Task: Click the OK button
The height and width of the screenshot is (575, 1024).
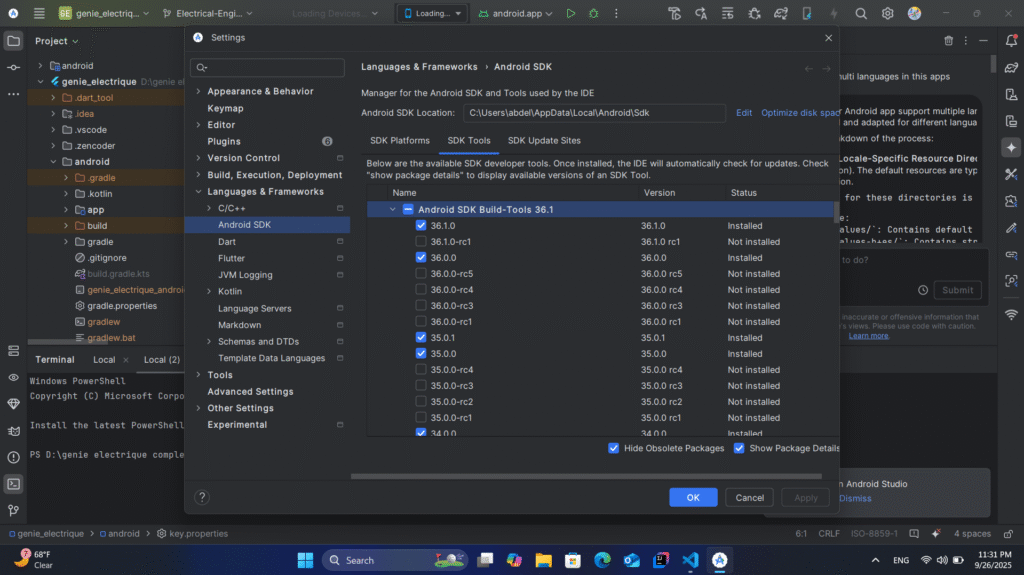Action: pyautogui.click(x=692, y=497)
